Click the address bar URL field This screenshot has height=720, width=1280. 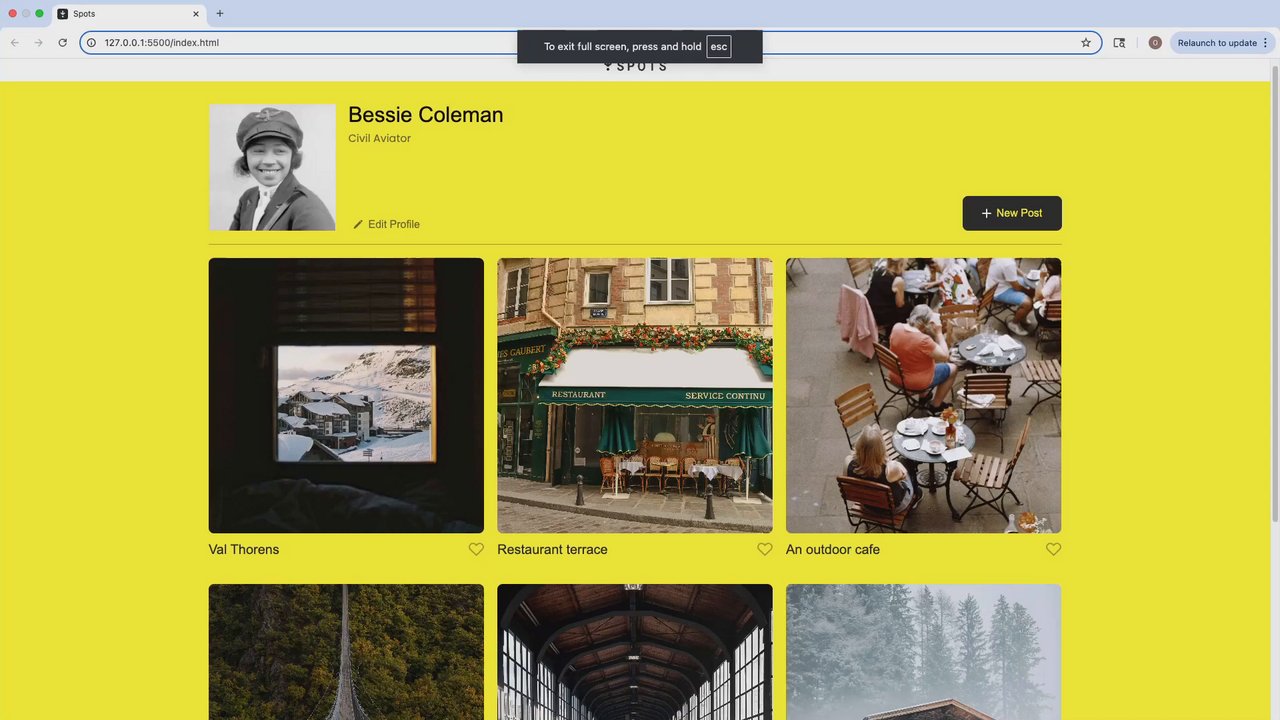[590, 43]
